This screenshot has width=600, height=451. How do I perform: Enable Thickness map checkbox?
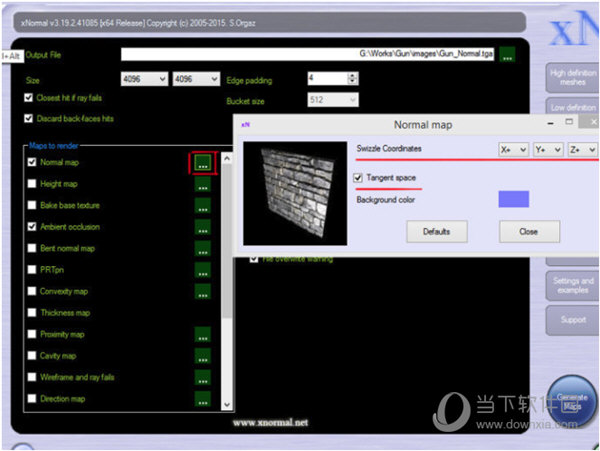[32, 312]
